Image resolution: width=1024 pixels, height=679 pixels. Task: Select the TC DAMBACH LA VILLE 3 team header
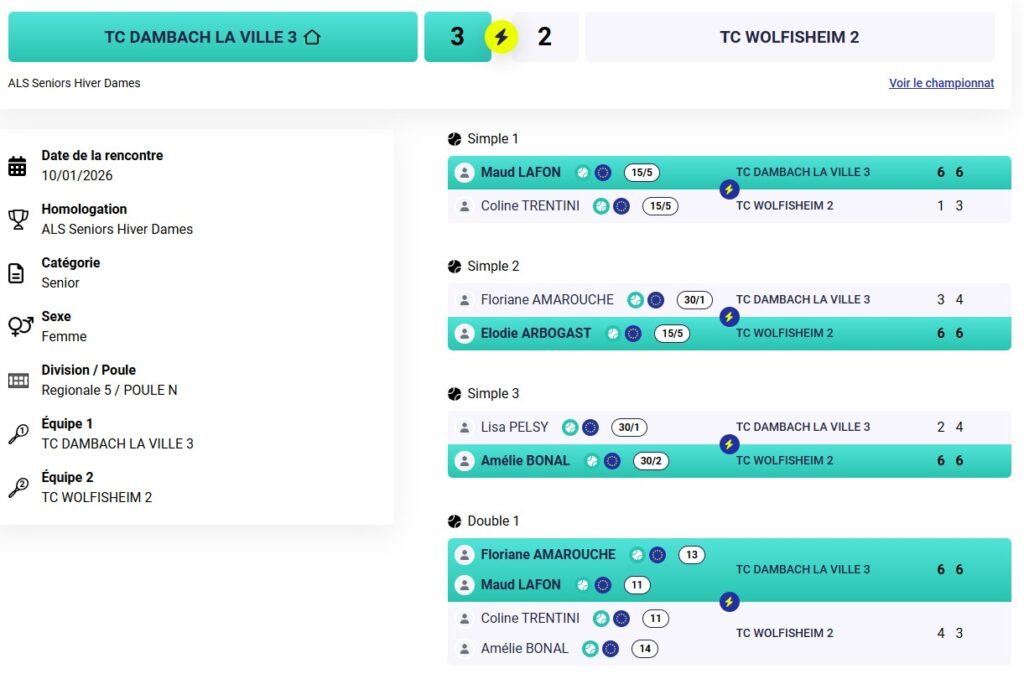[212, 37]
